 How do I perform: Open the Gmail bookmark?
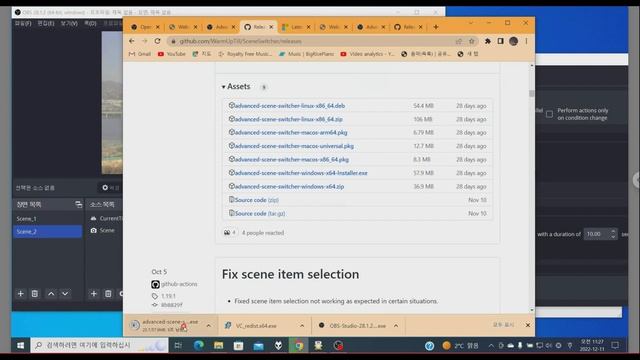coord(140,54)
